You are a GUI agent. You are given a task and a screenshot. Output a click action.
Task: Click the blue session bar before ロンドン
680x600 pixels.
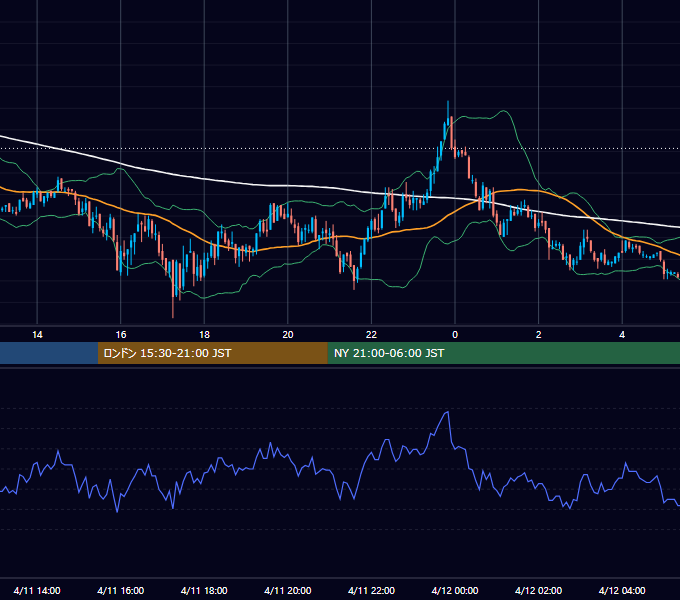[49, 353]
